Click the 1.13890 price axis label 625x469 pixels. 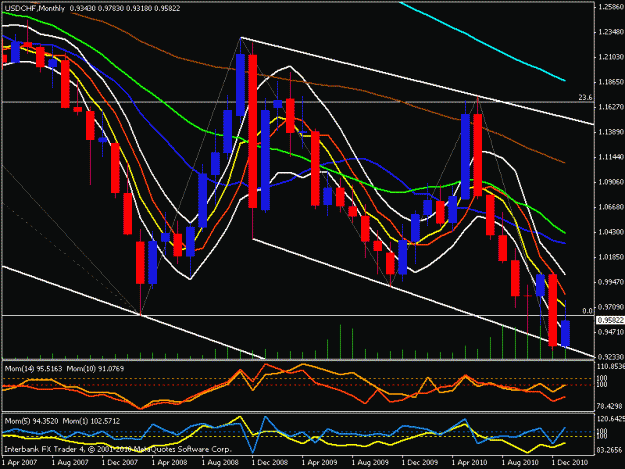pos(611,132)
